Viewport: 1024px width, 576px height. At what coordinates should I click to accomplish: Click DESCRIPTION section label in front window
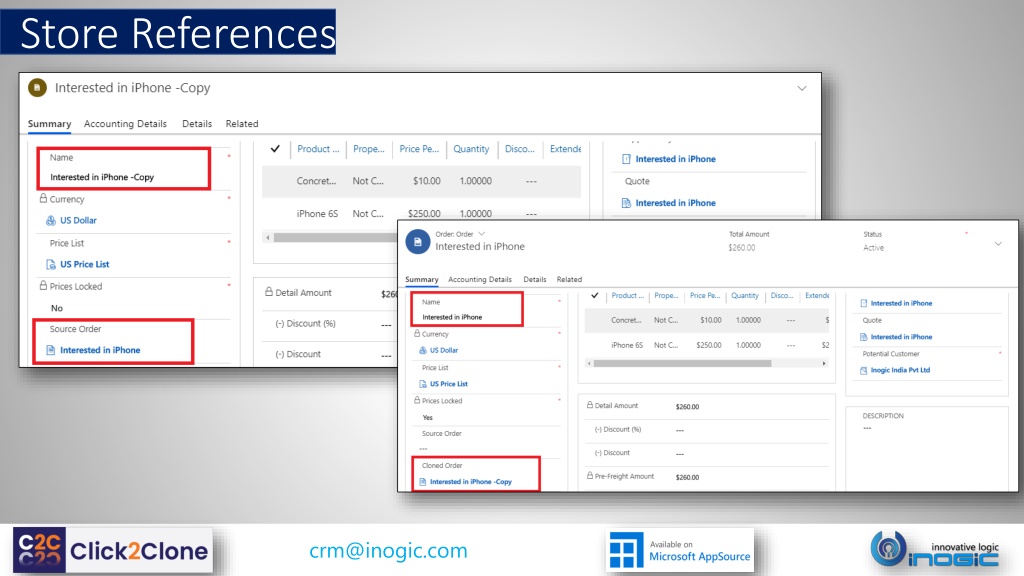883,416
